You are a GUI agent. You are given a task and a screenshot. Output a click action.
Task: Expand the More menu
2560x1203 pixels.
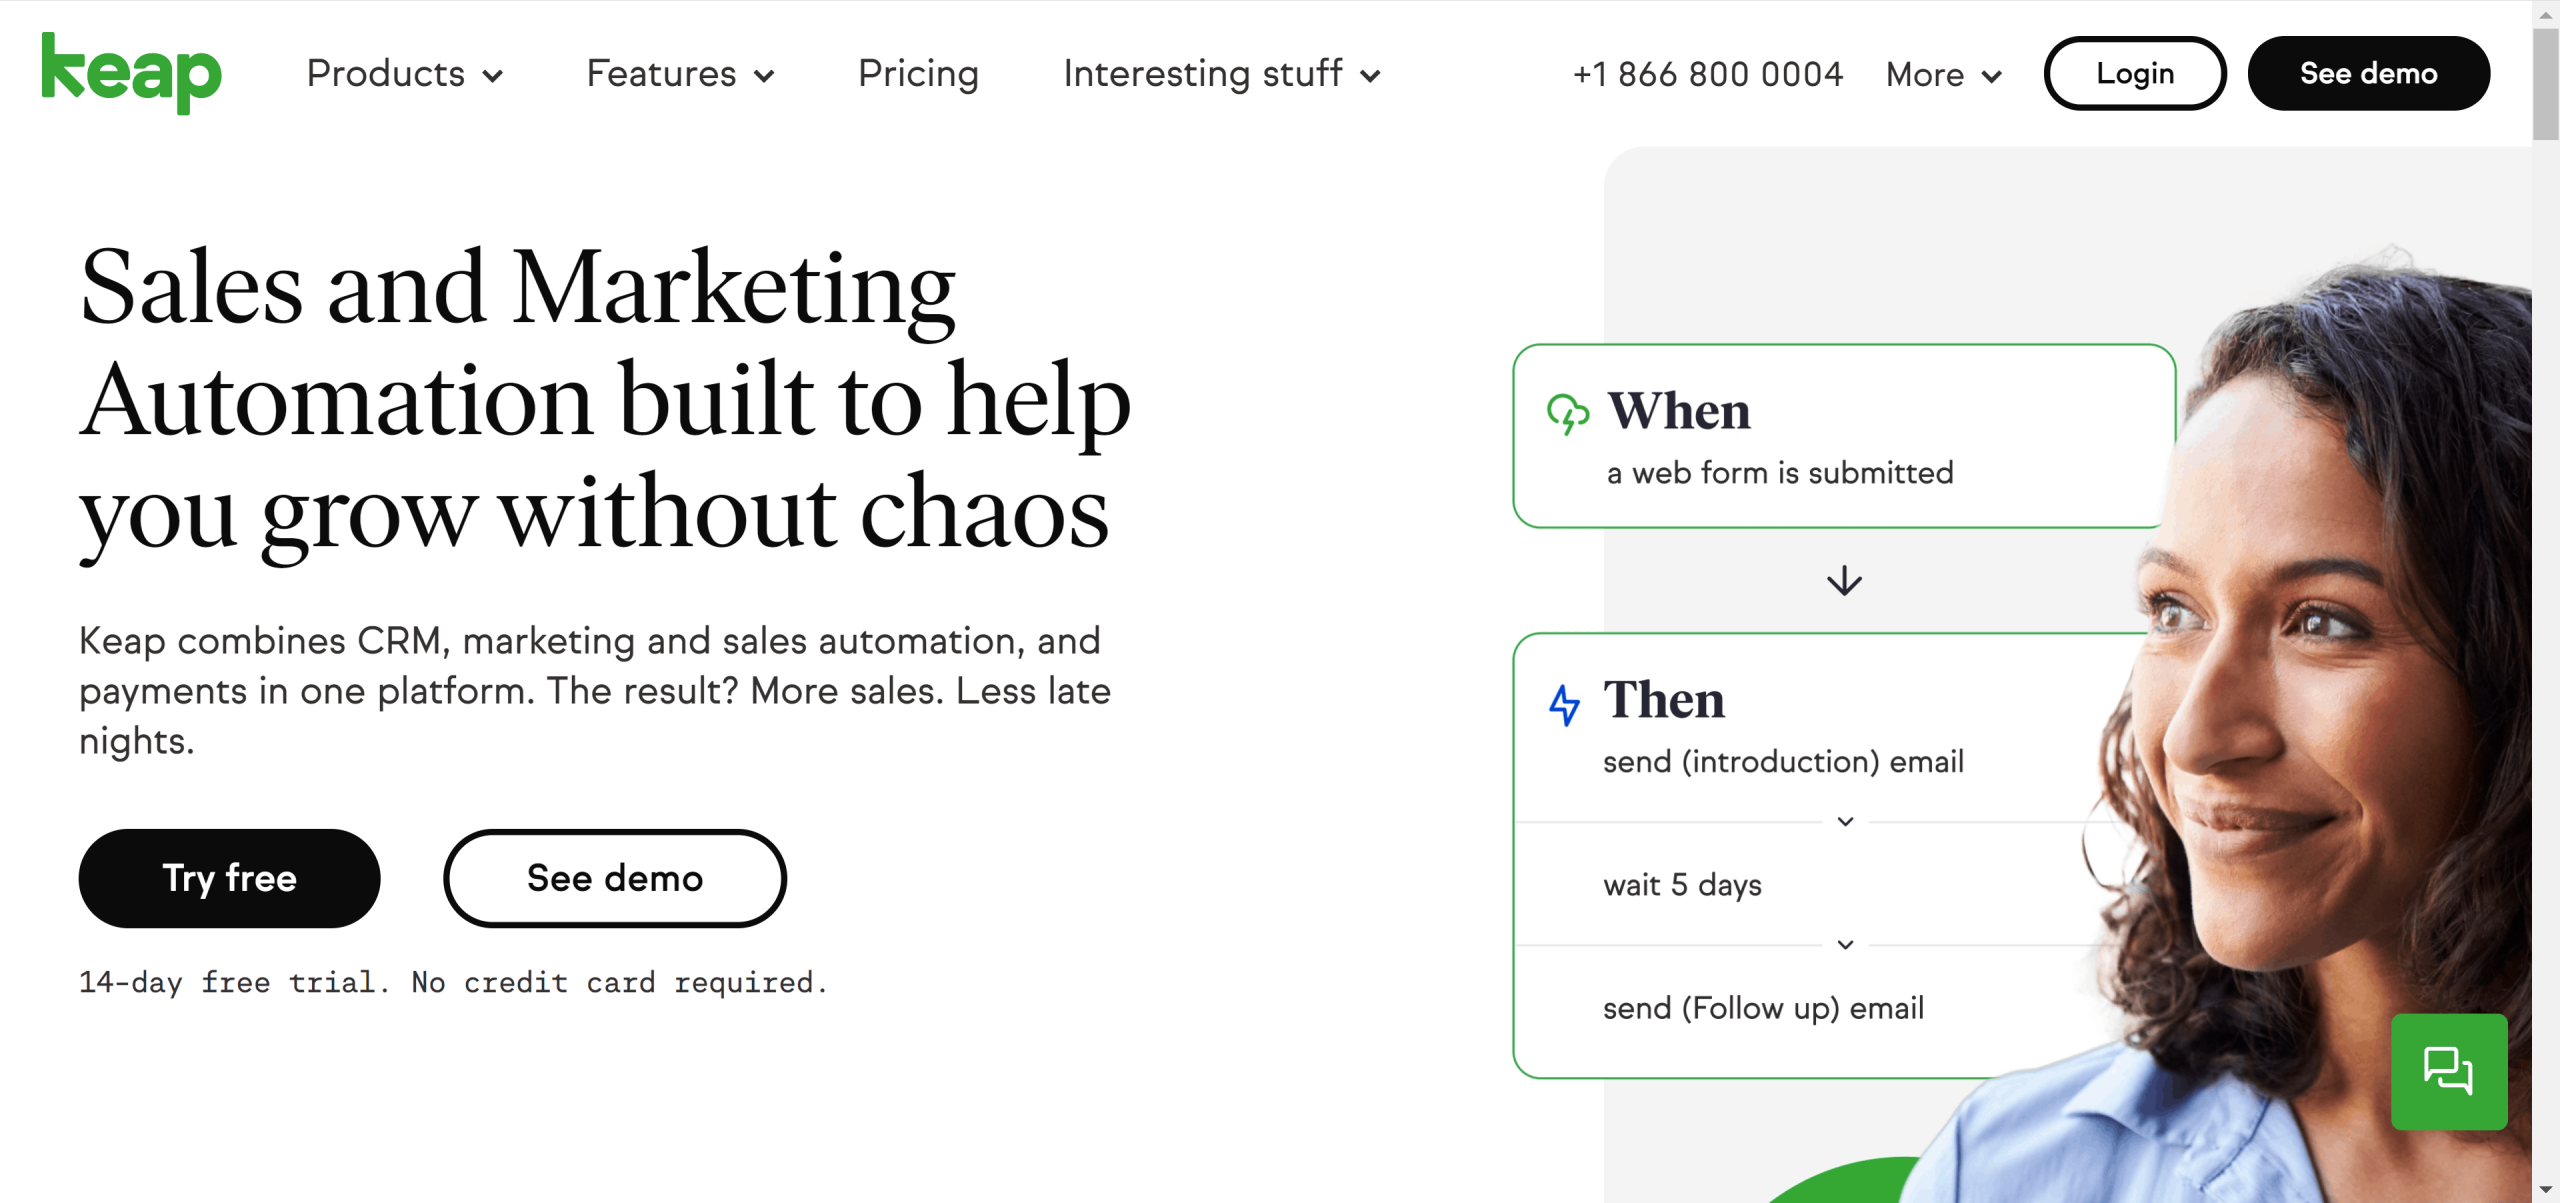click(1943, 75)
